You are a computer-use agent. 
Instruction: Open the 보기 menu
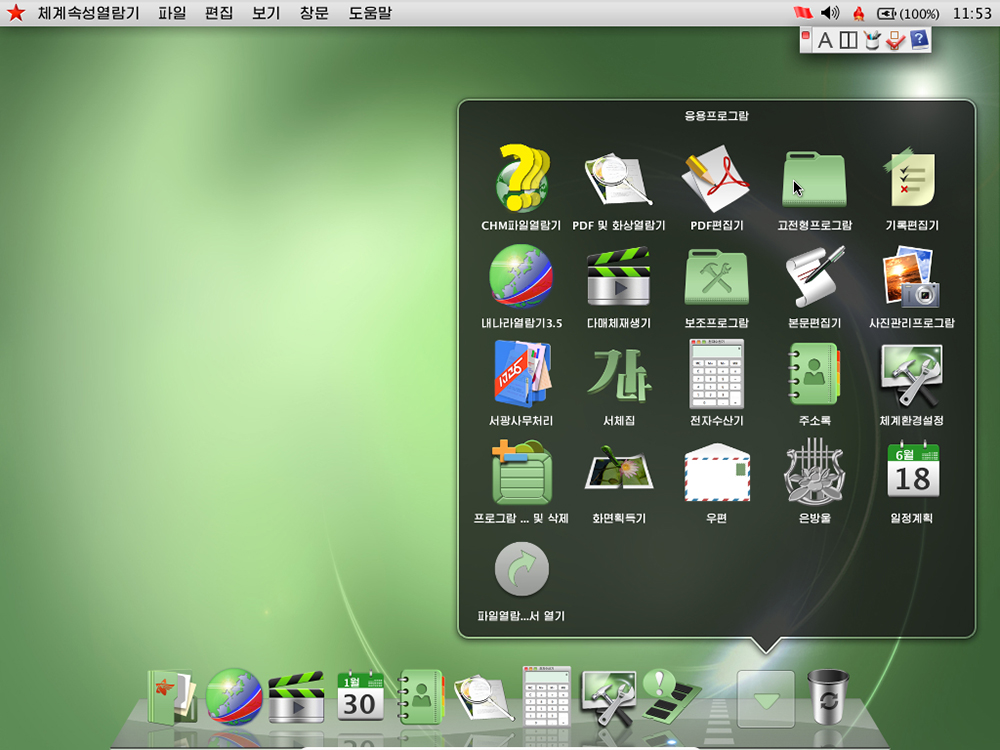tap(266, 13)
